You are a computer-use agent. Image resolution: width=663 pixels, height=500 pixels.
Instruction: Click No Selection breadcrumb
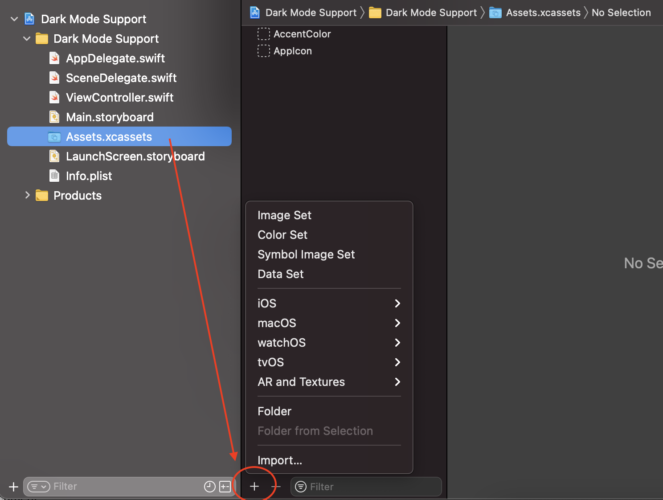(621, 13)
